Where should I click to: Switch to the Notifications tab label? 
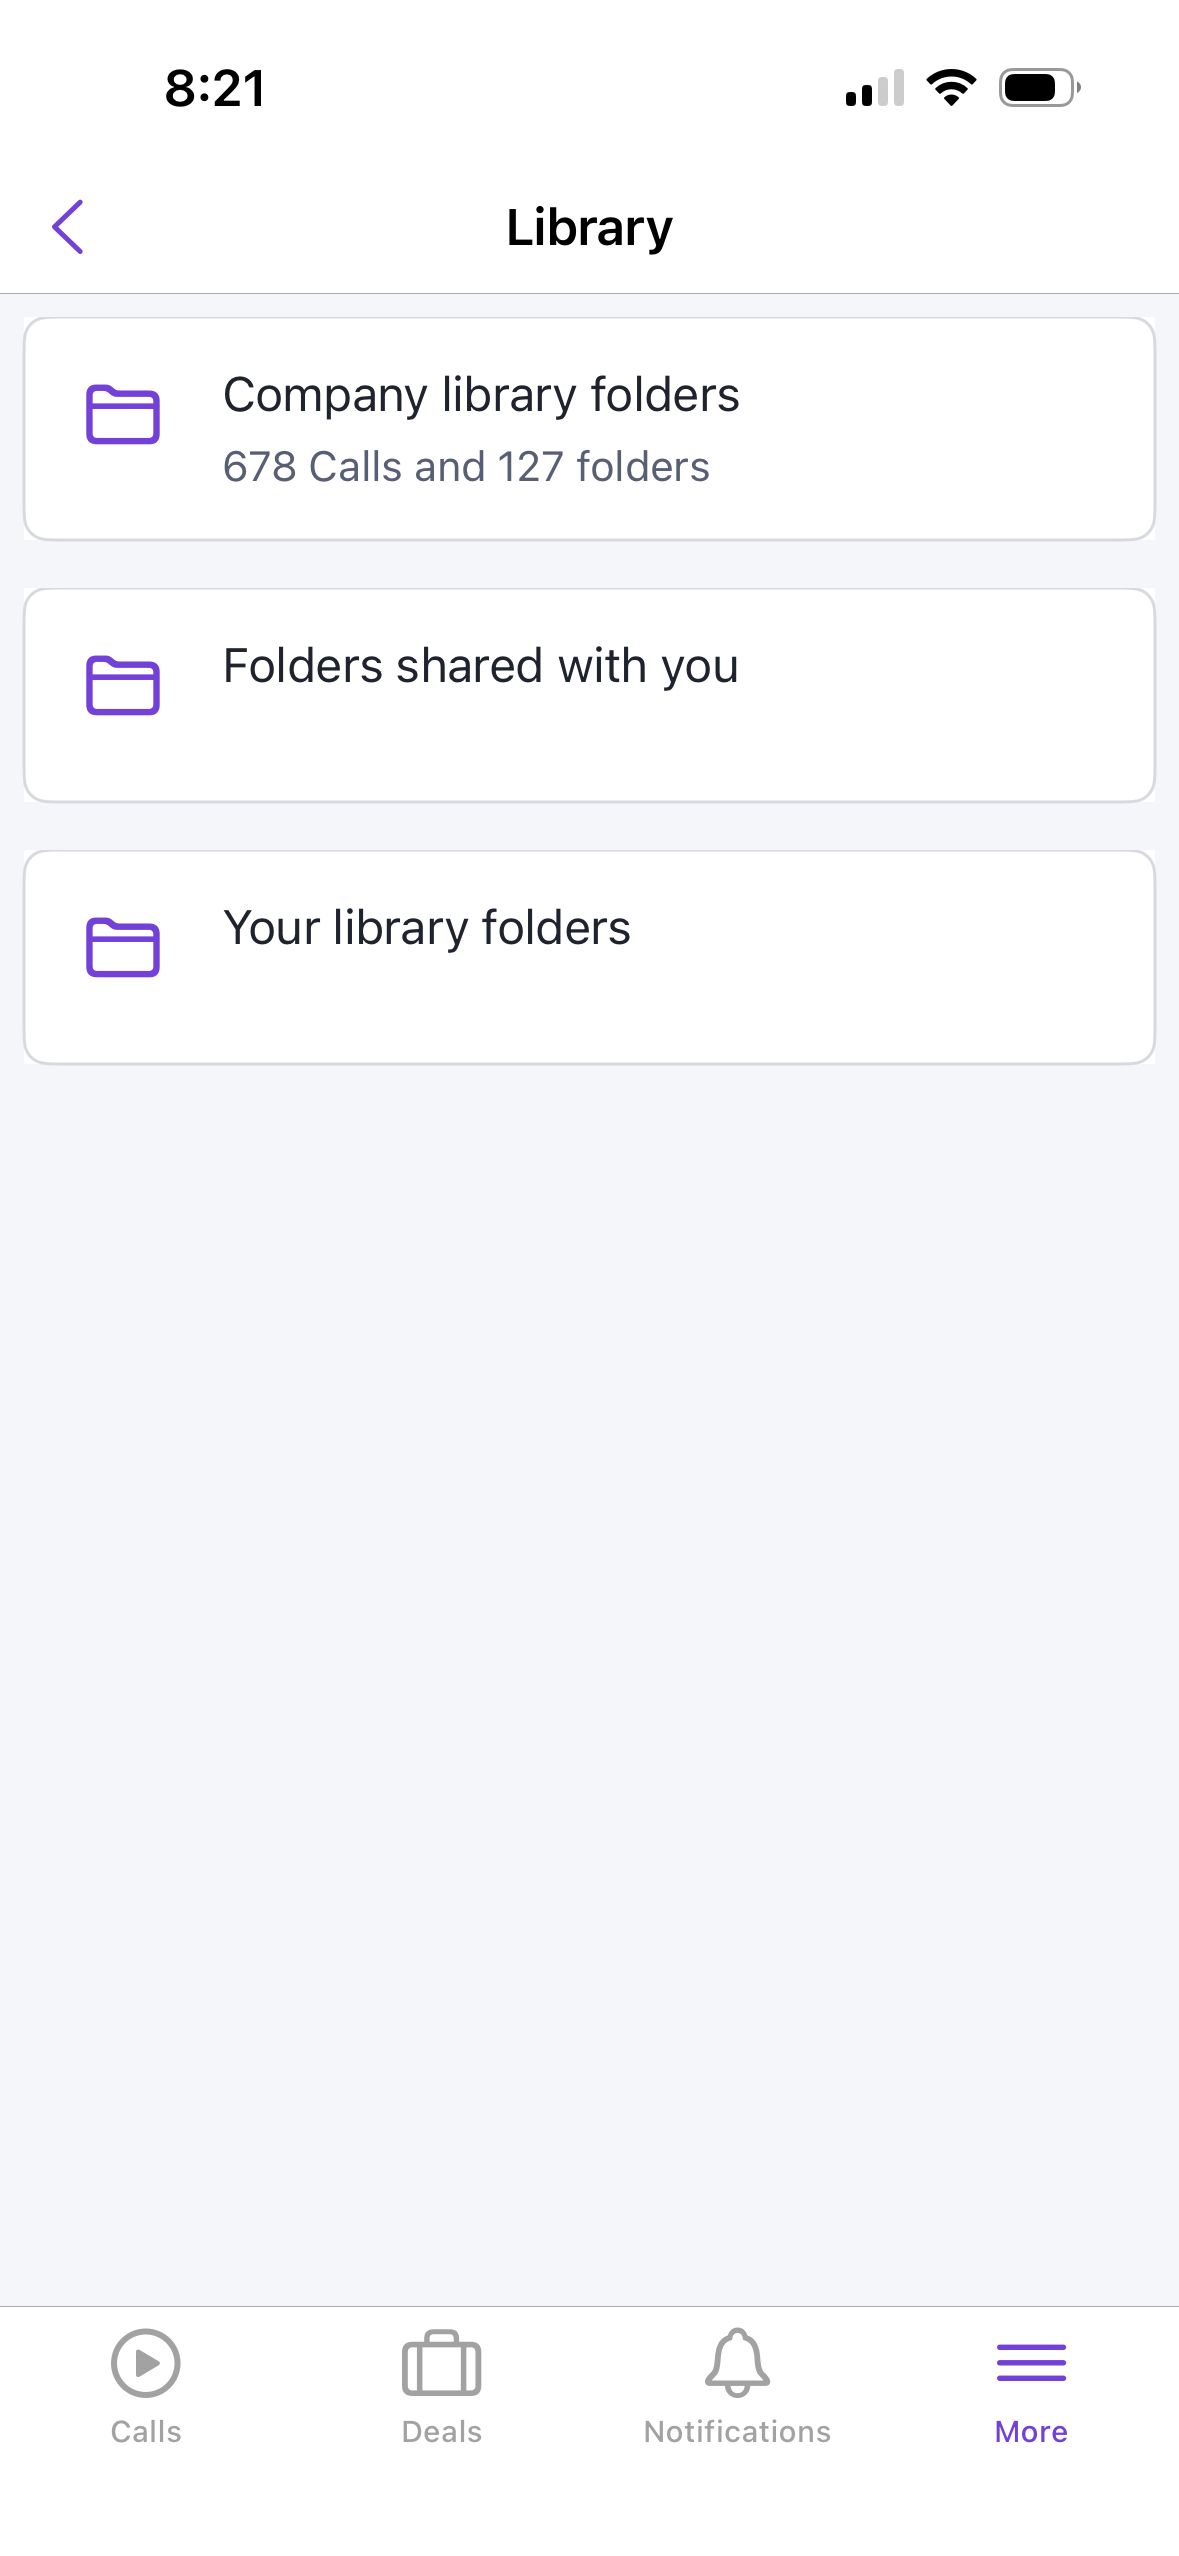[737, 2431]
